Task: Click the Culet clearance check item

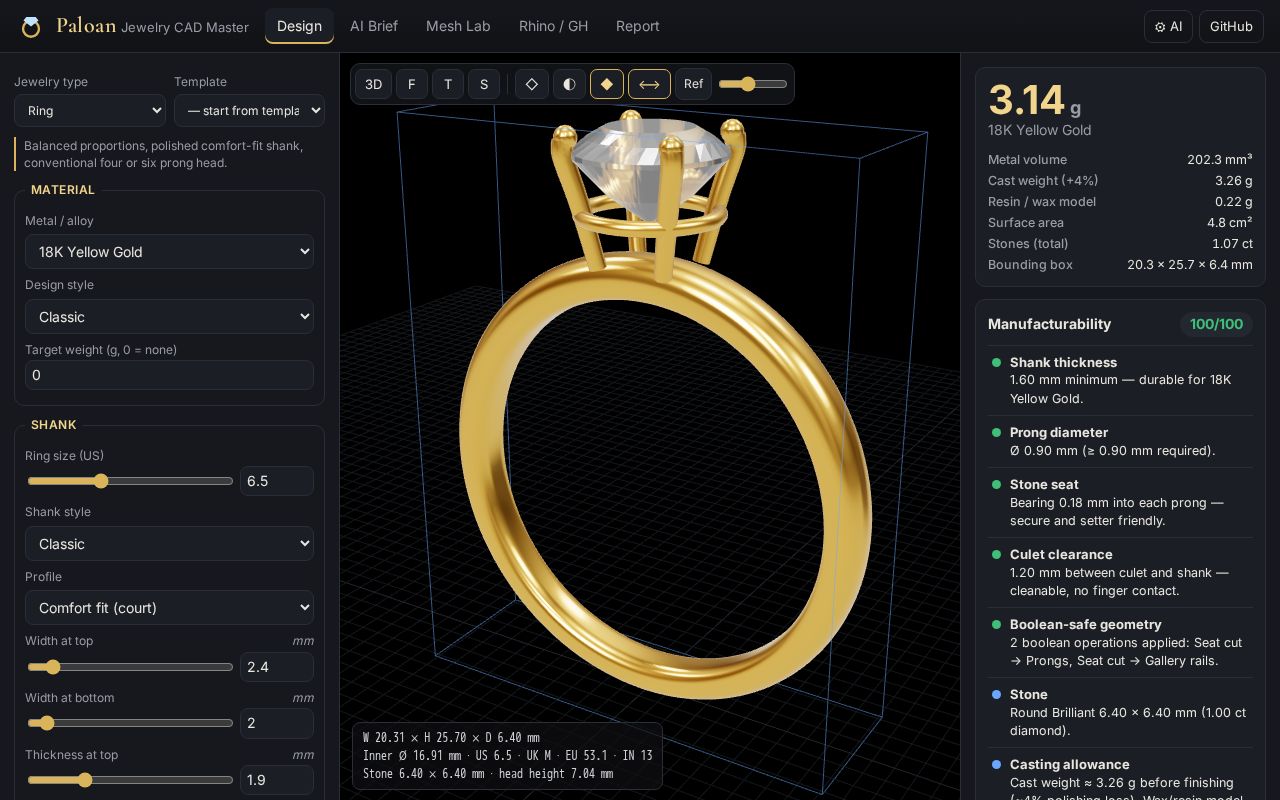Action: (1120, 572)
